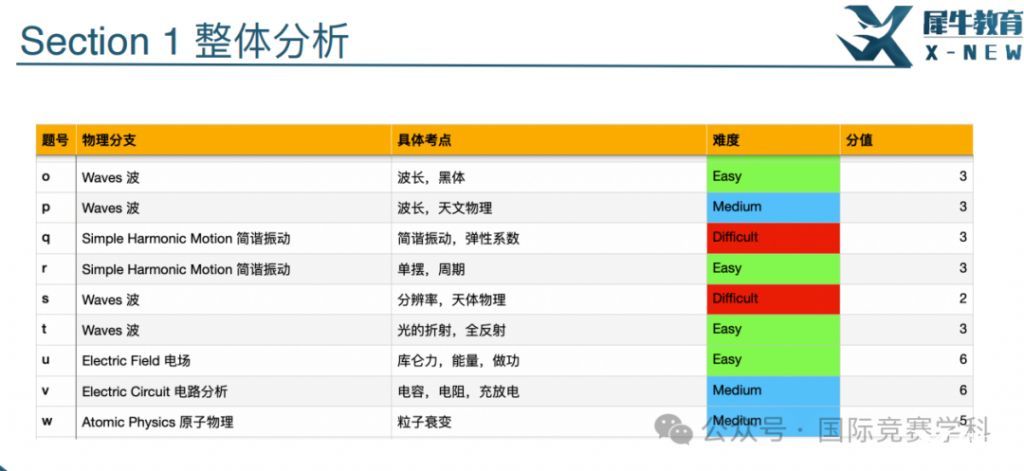The image size is (1024, 471).
Task: Select "Waves 波" in row t
Action: [x=110, y=331]
